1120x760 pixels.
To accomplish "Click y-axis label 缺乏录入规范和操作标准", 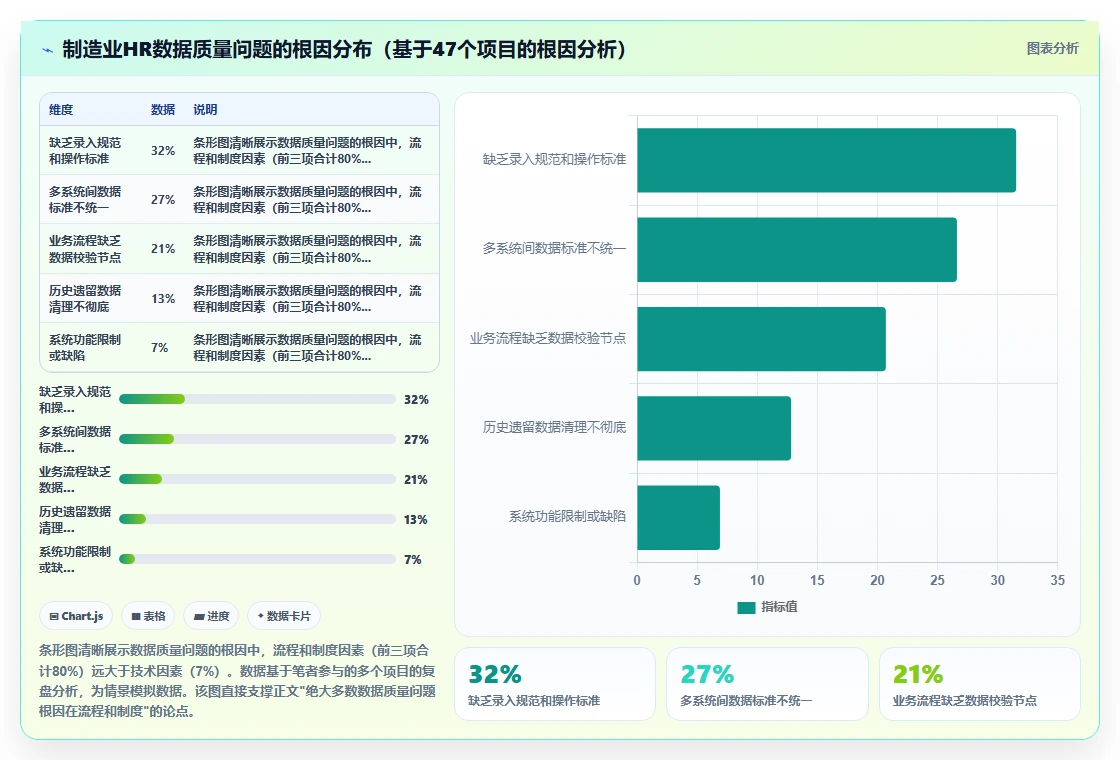I will click(554, 159).
